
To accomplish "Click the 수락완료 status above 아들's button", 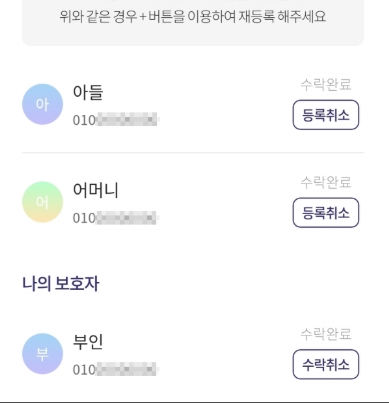I will [x=326, y=84].
